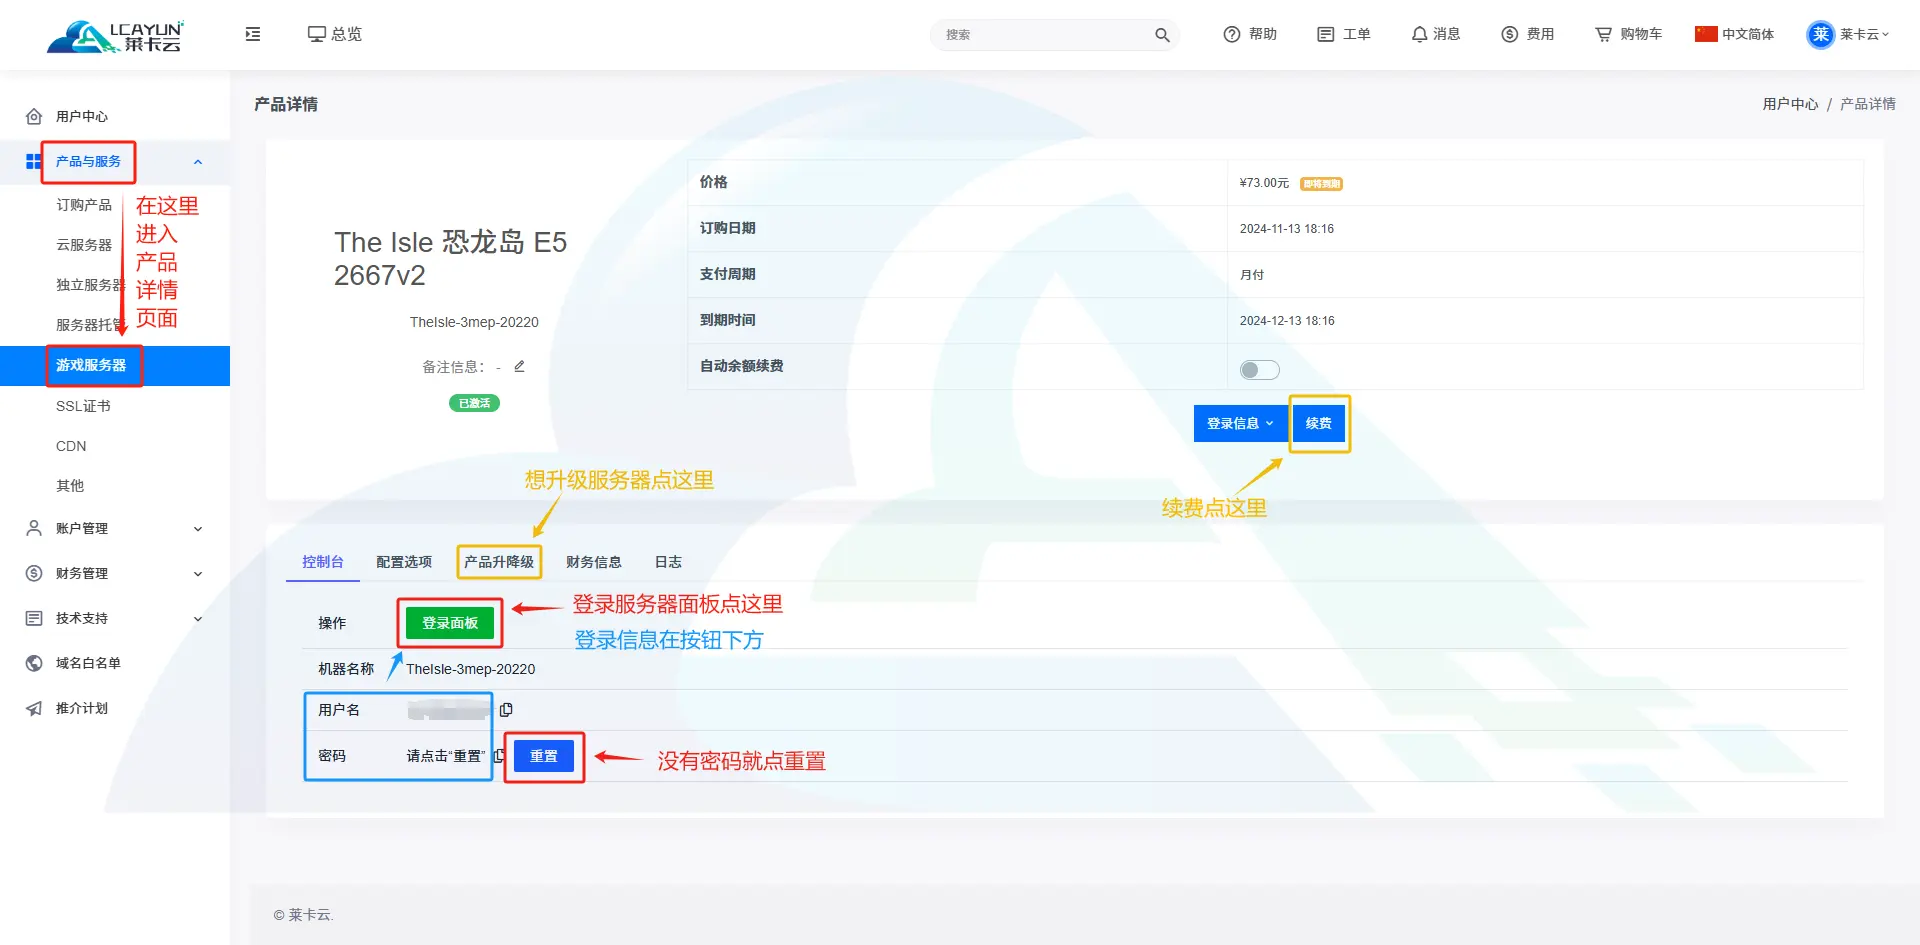Click the 重置 password reset button
The image size is (1920, 945).
[544, 756]
